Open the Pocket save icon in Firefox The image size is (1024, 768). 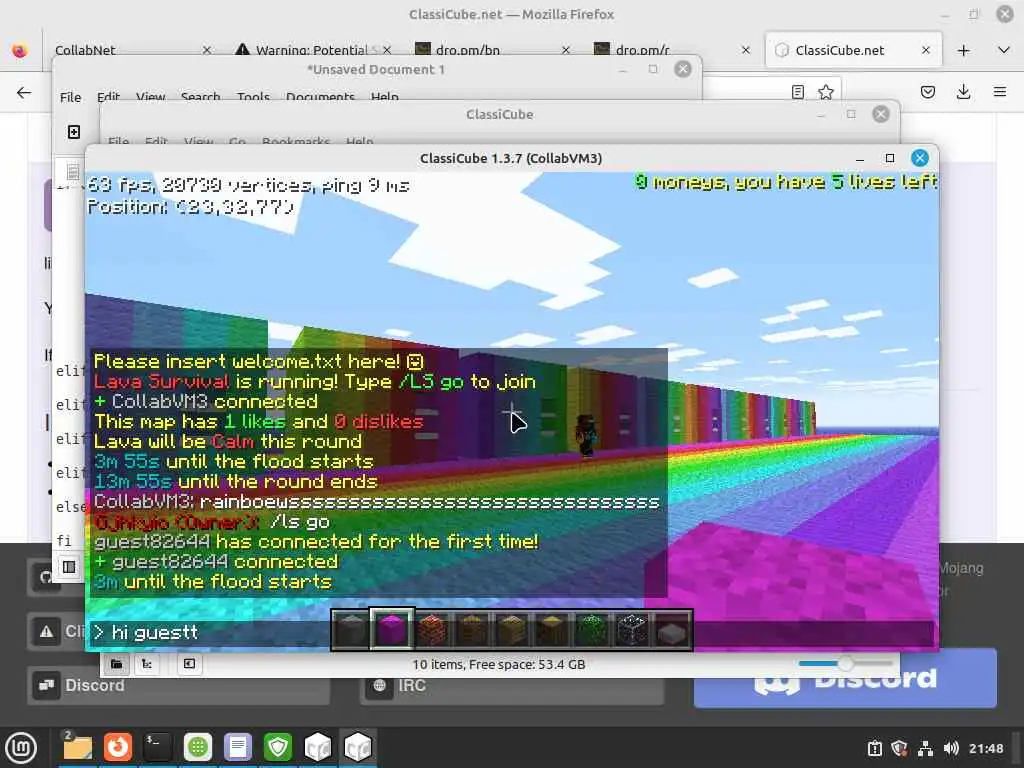pos(927,92)
